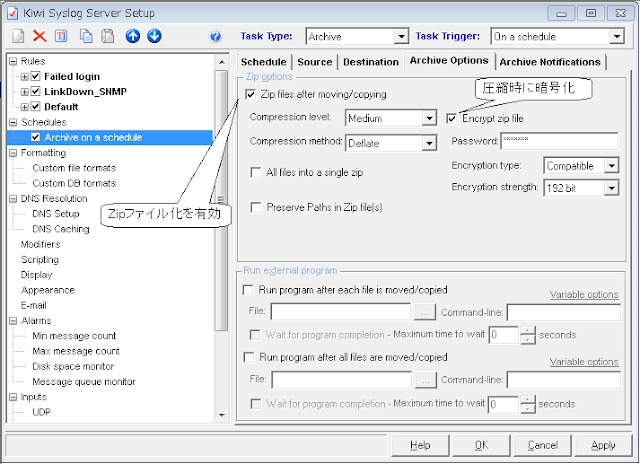640x464 pixels.
Task: Click the blue Move Down arrow icon
Action: click(x=154, y=36)
